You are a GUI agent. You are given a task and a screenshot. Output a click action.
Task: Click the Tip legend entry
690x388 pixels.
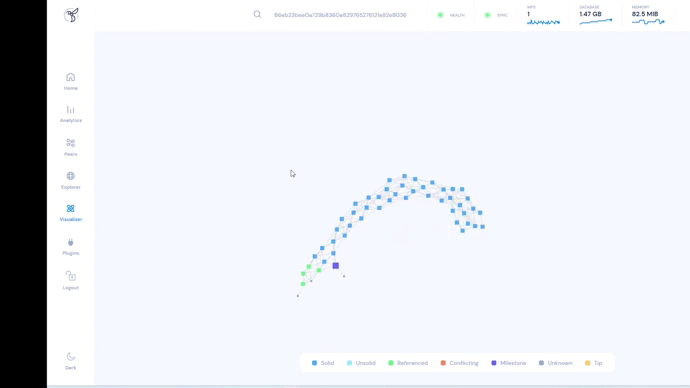[593, 363]
